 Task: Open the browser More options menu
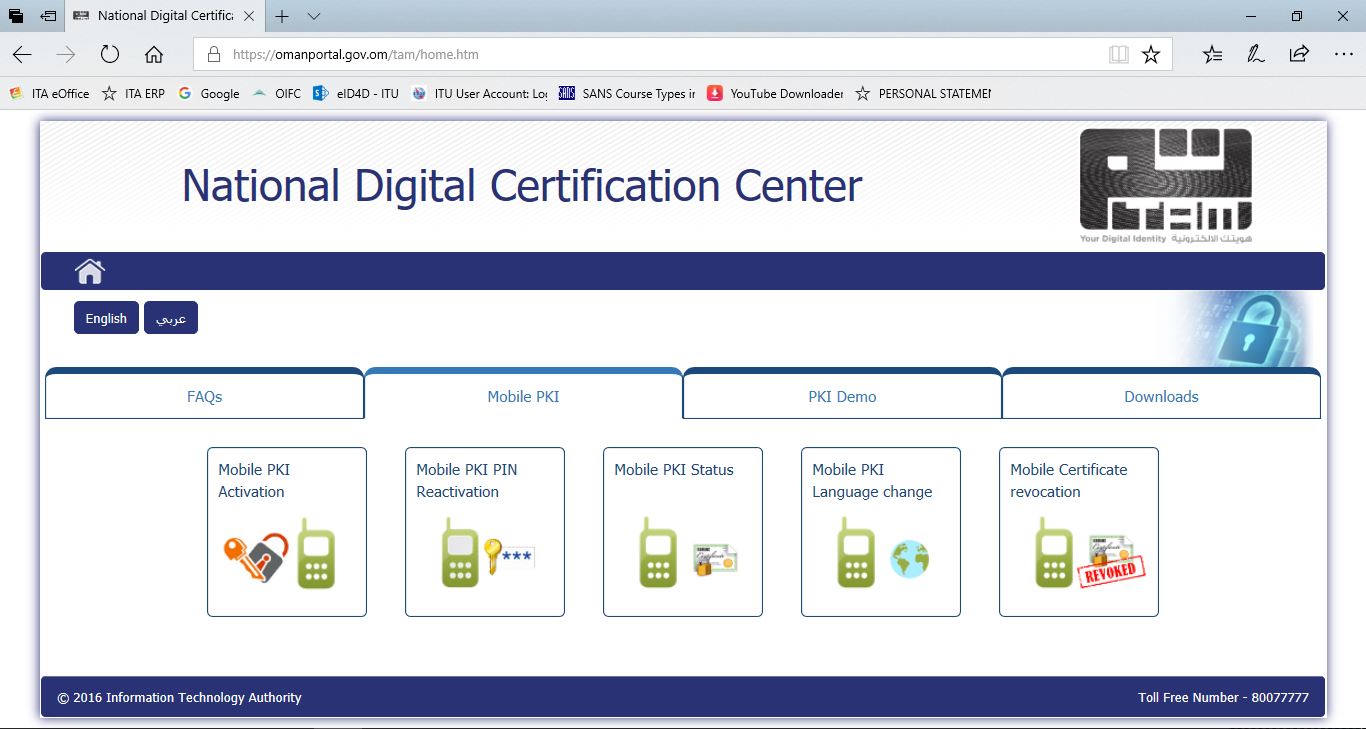(1343, 54)
